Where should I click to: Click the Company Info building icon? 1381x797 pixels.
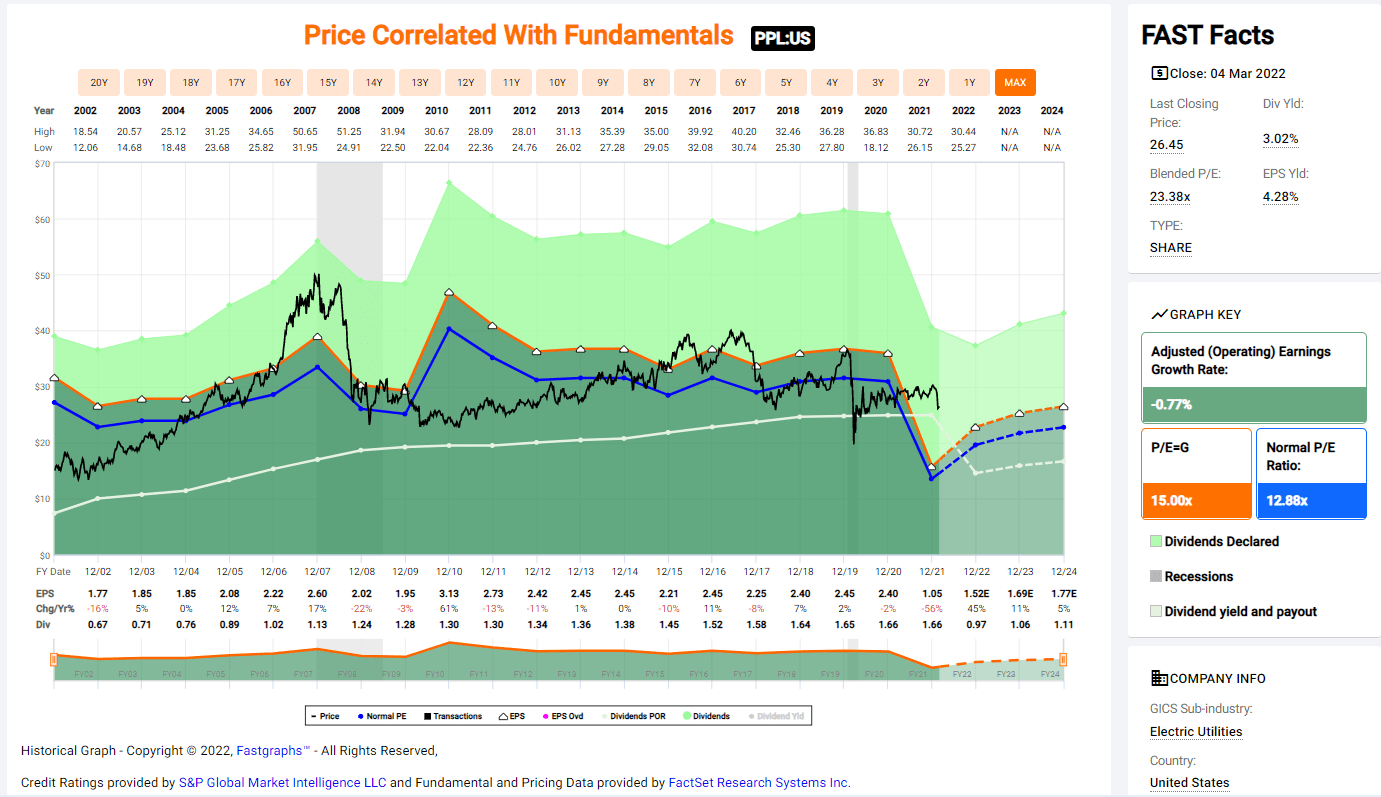1160,678
